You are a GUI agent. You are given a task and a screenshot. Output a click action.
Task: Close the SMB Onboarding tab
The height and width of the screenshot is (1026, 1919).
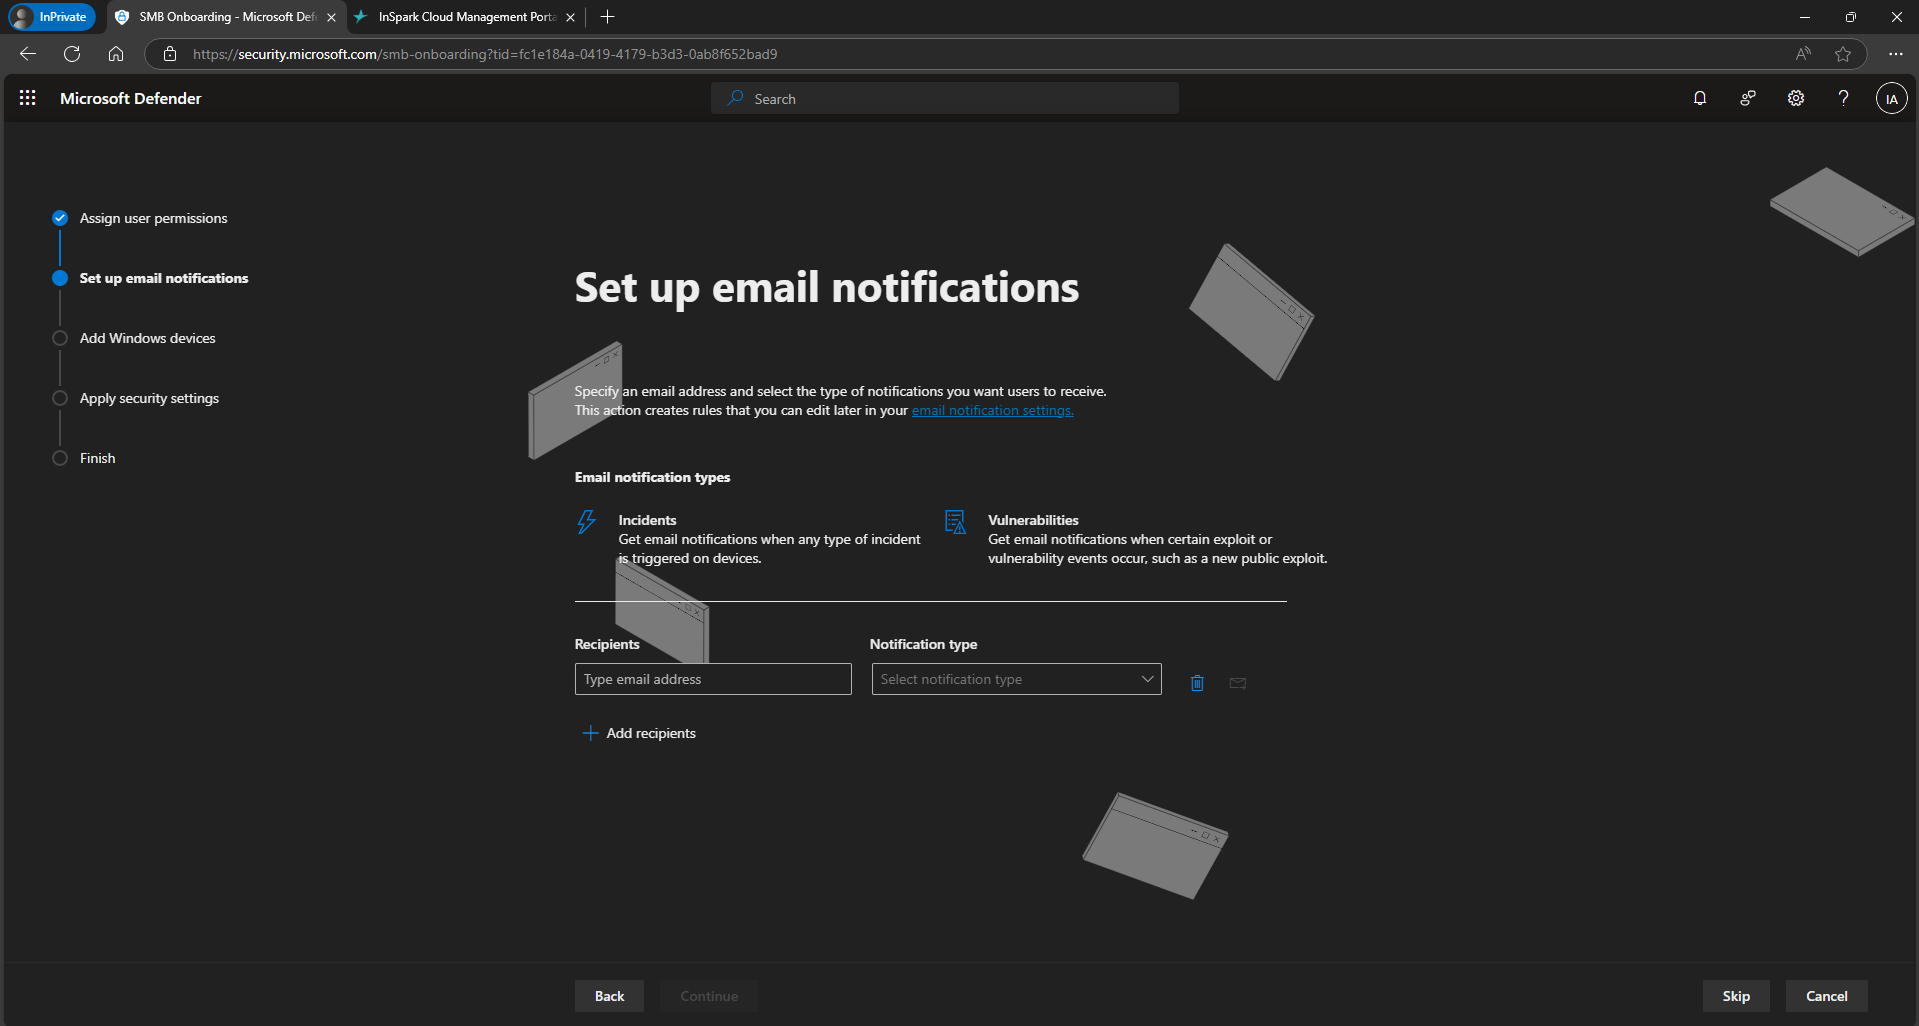(x=331, y=17)
